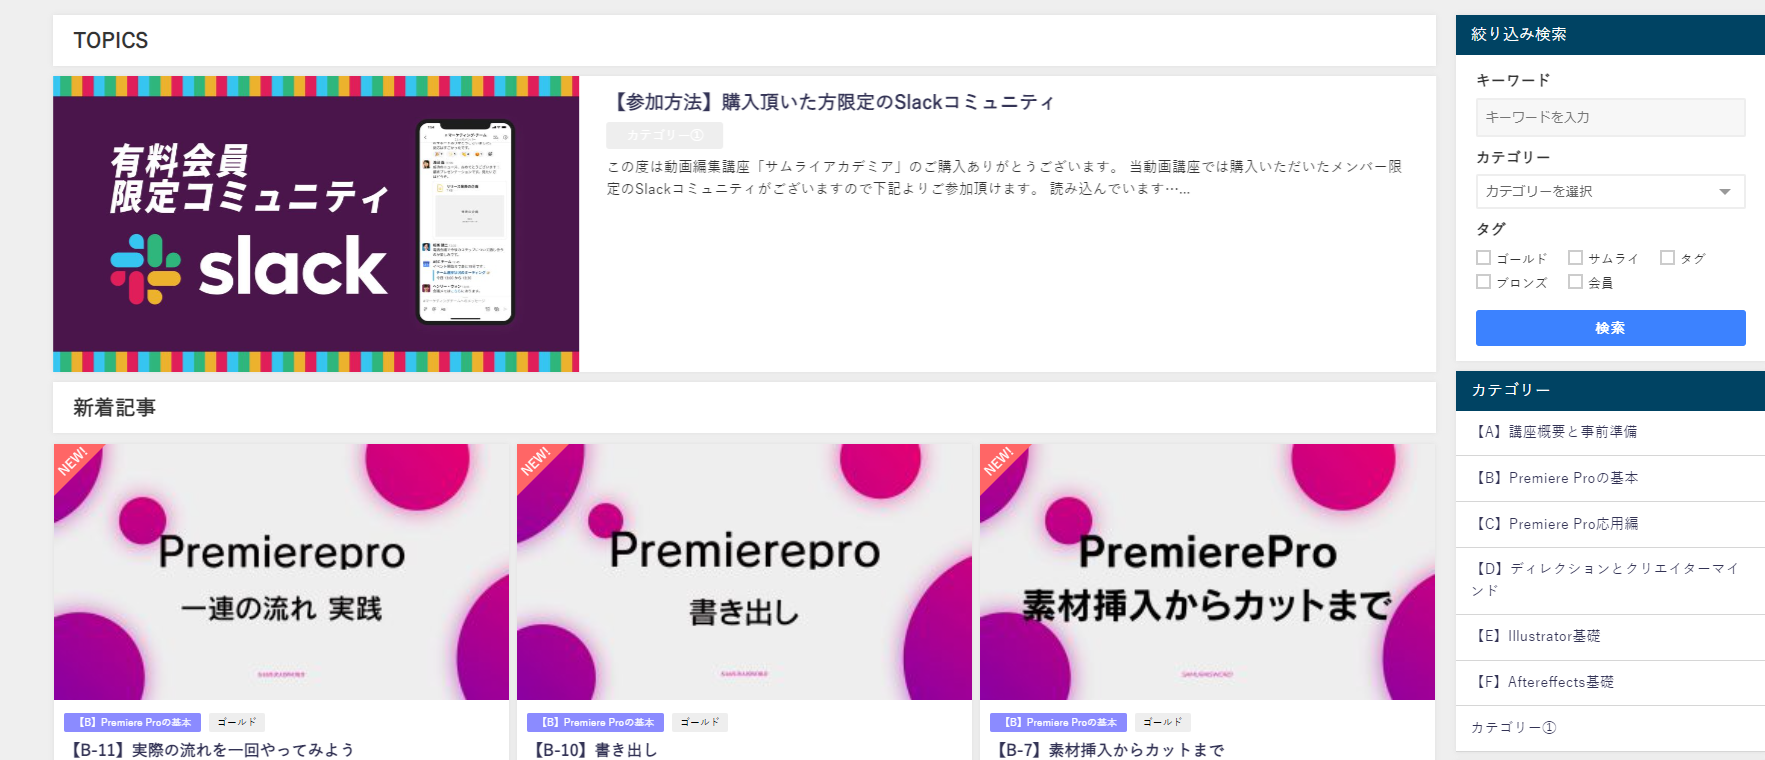1765x760 pixels.
Task: Open category 【D】ディレクションとクリエイターマインド
Action: pyautogui.click(x=1610, y=580)
